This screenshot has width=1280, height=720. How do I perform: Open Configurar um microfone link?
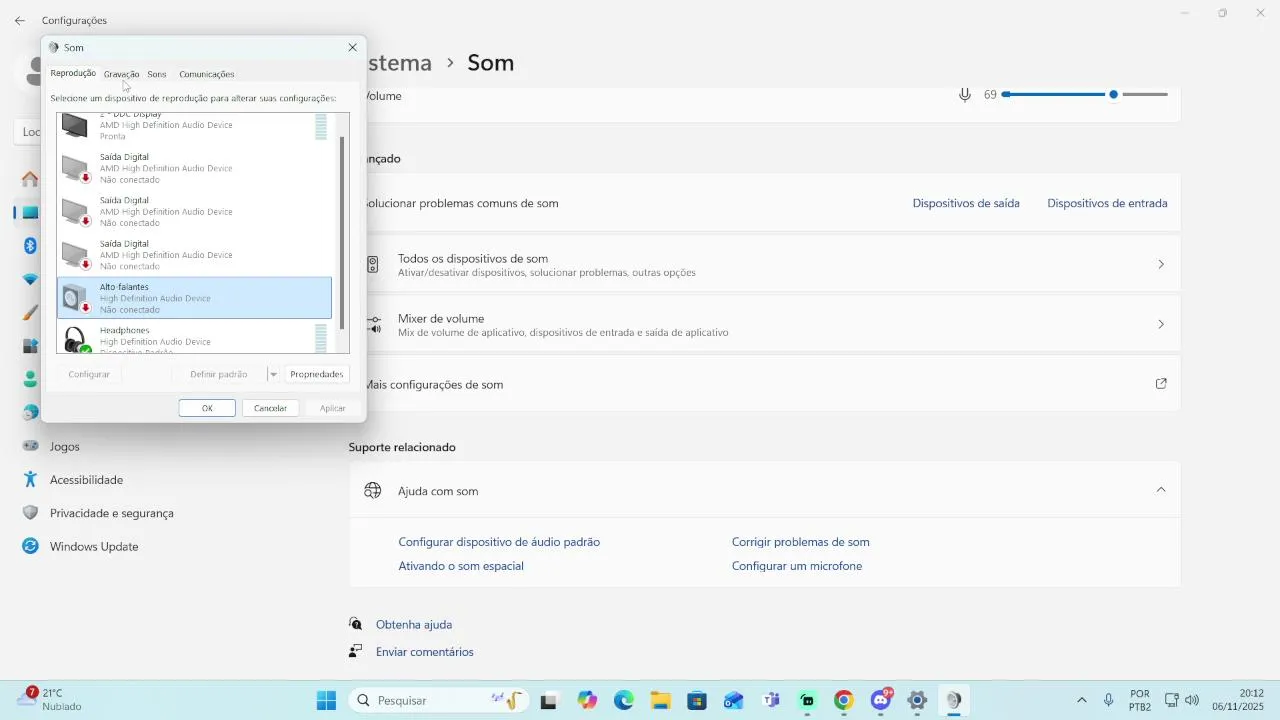797,566
